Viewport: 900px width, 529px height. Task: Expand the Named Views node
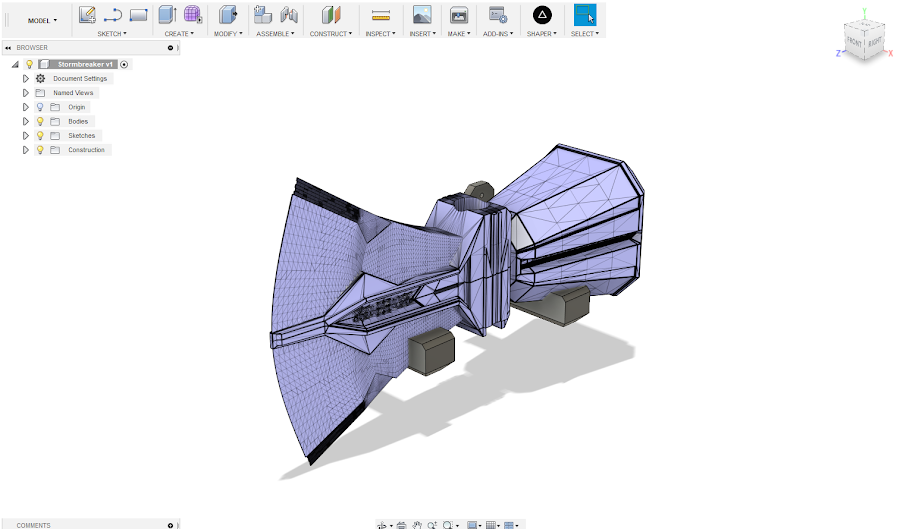point(26,93)
